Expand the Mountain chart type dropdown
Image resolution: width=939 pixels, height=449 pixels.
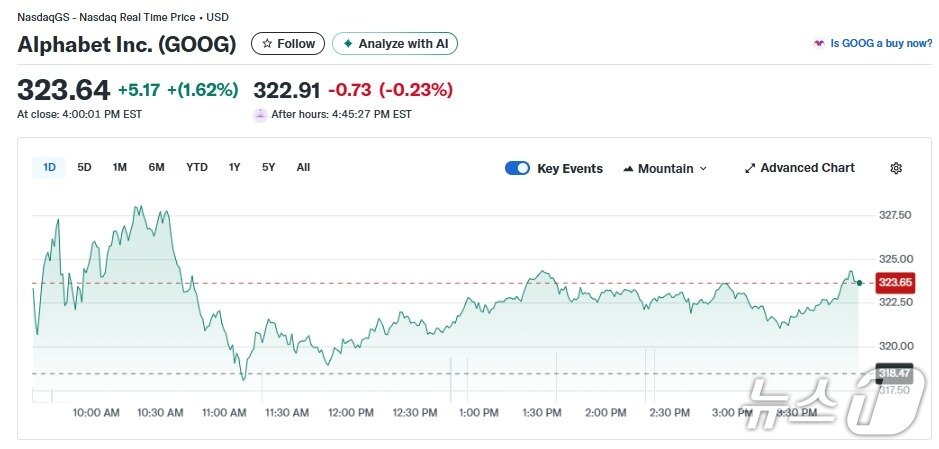(x=665, y=168)
